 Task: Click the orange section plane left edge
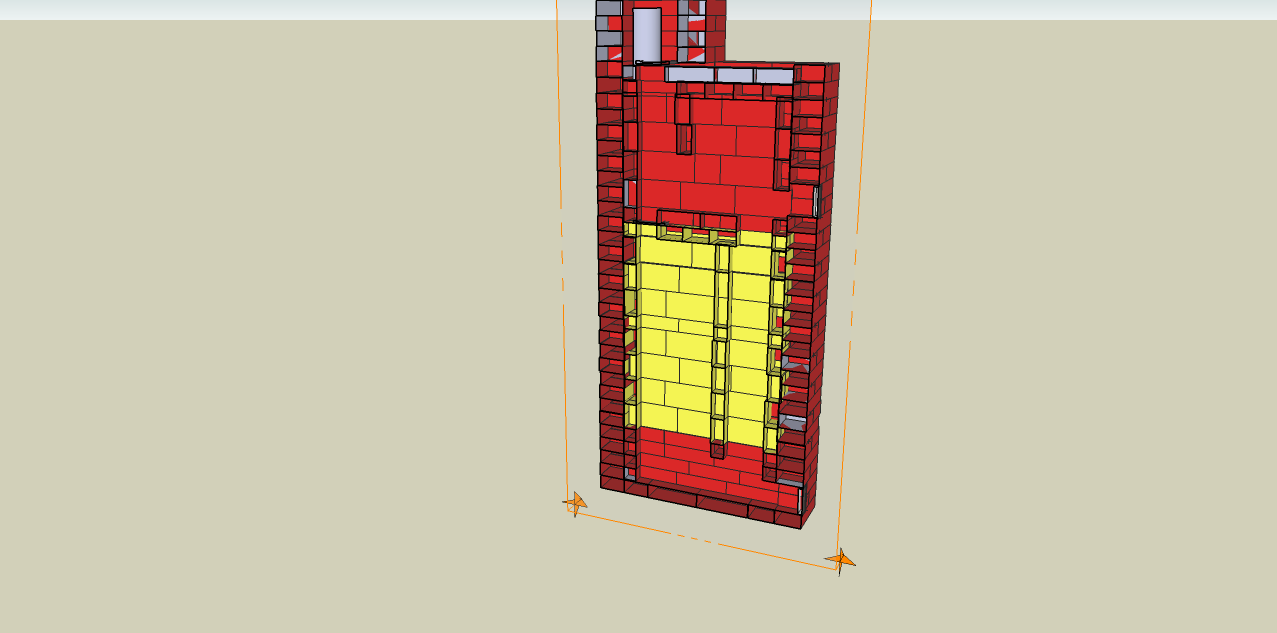click(561, 250)
